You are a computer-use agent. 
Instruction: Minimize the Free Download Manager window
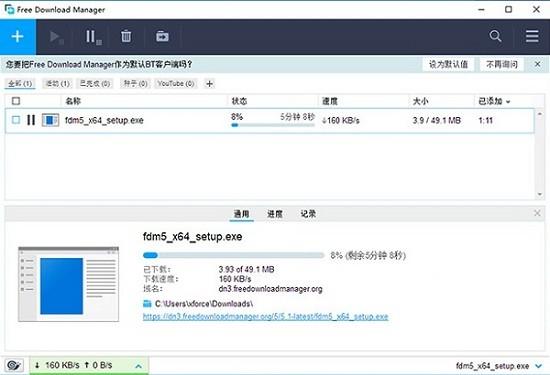click(481, 9)
